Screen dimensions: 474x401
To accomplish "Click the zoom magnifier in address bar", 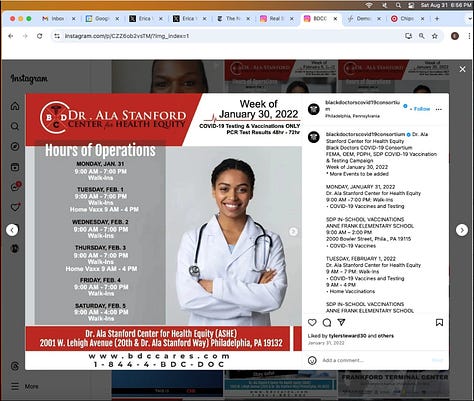I will 422,36.
